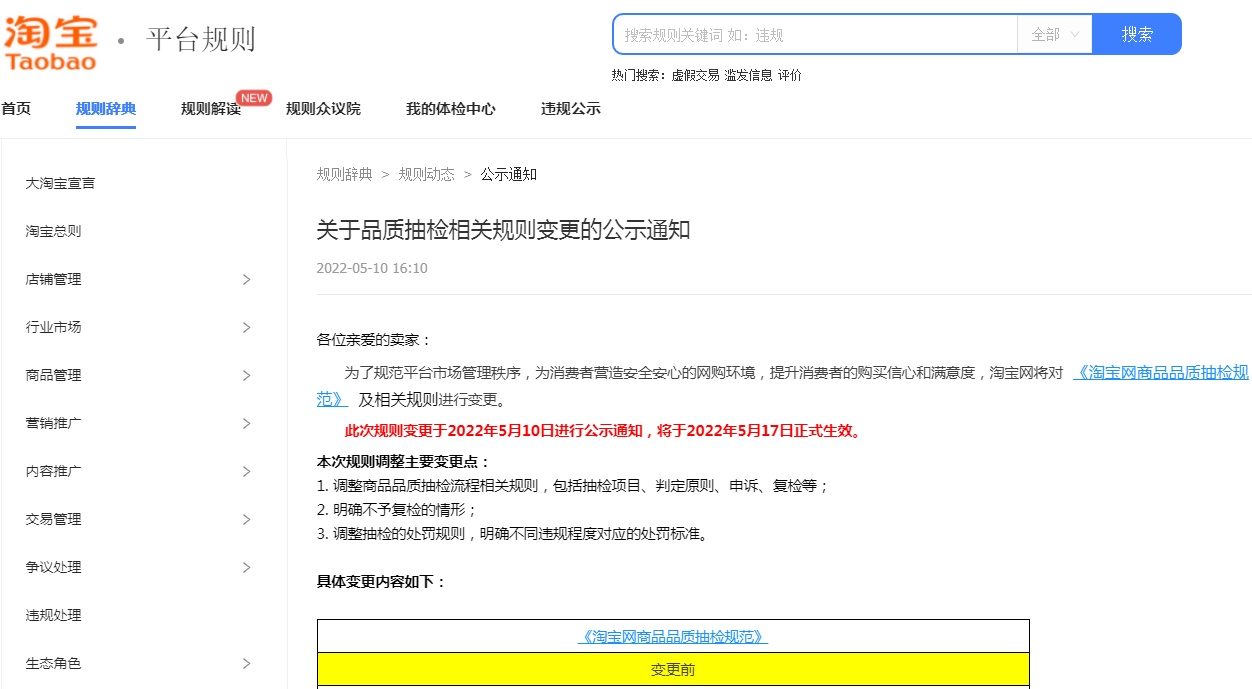This screenshot has height=689, width=1252.
Task: Expand the 生态角色 sidebar chevron
Action: (x=247, y=663)
